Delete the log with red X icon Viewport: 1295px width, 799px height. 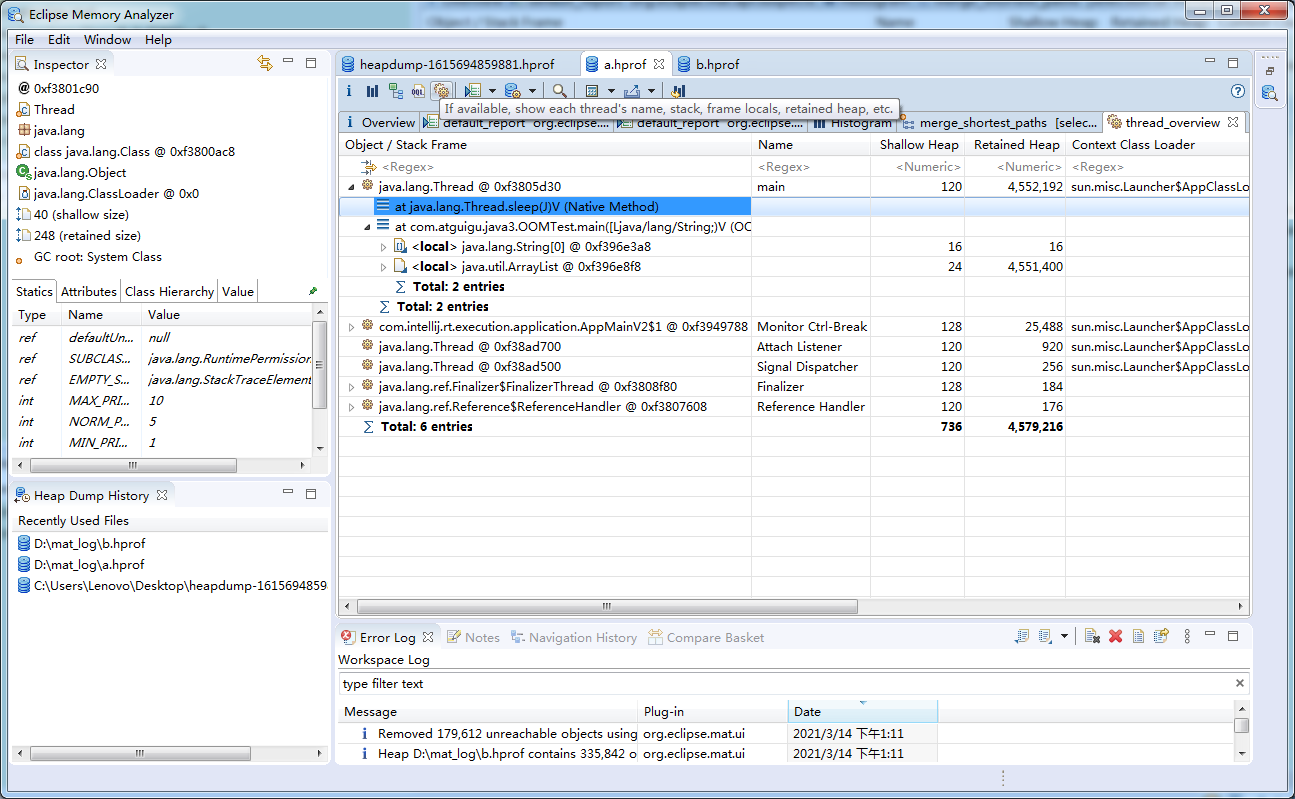(1116, 636)
